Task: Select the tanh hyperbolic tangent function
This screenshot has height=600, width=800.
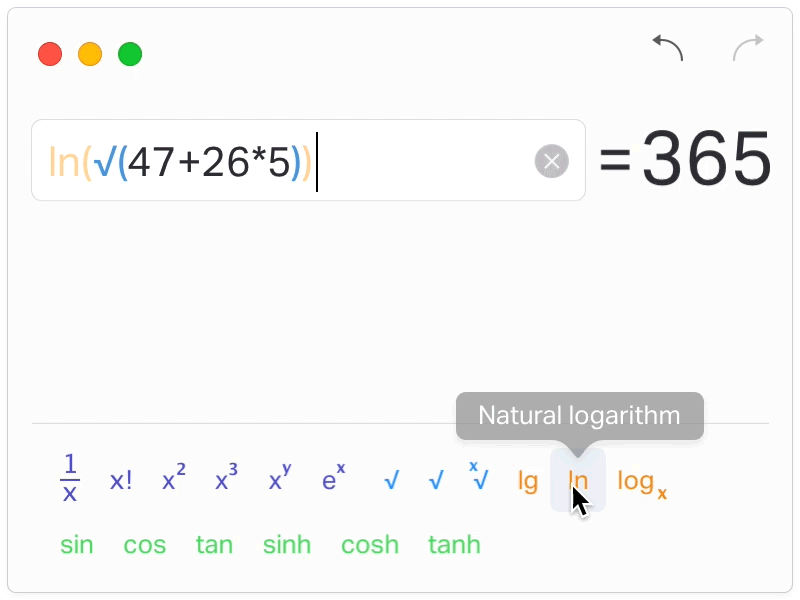Action: 454,545
